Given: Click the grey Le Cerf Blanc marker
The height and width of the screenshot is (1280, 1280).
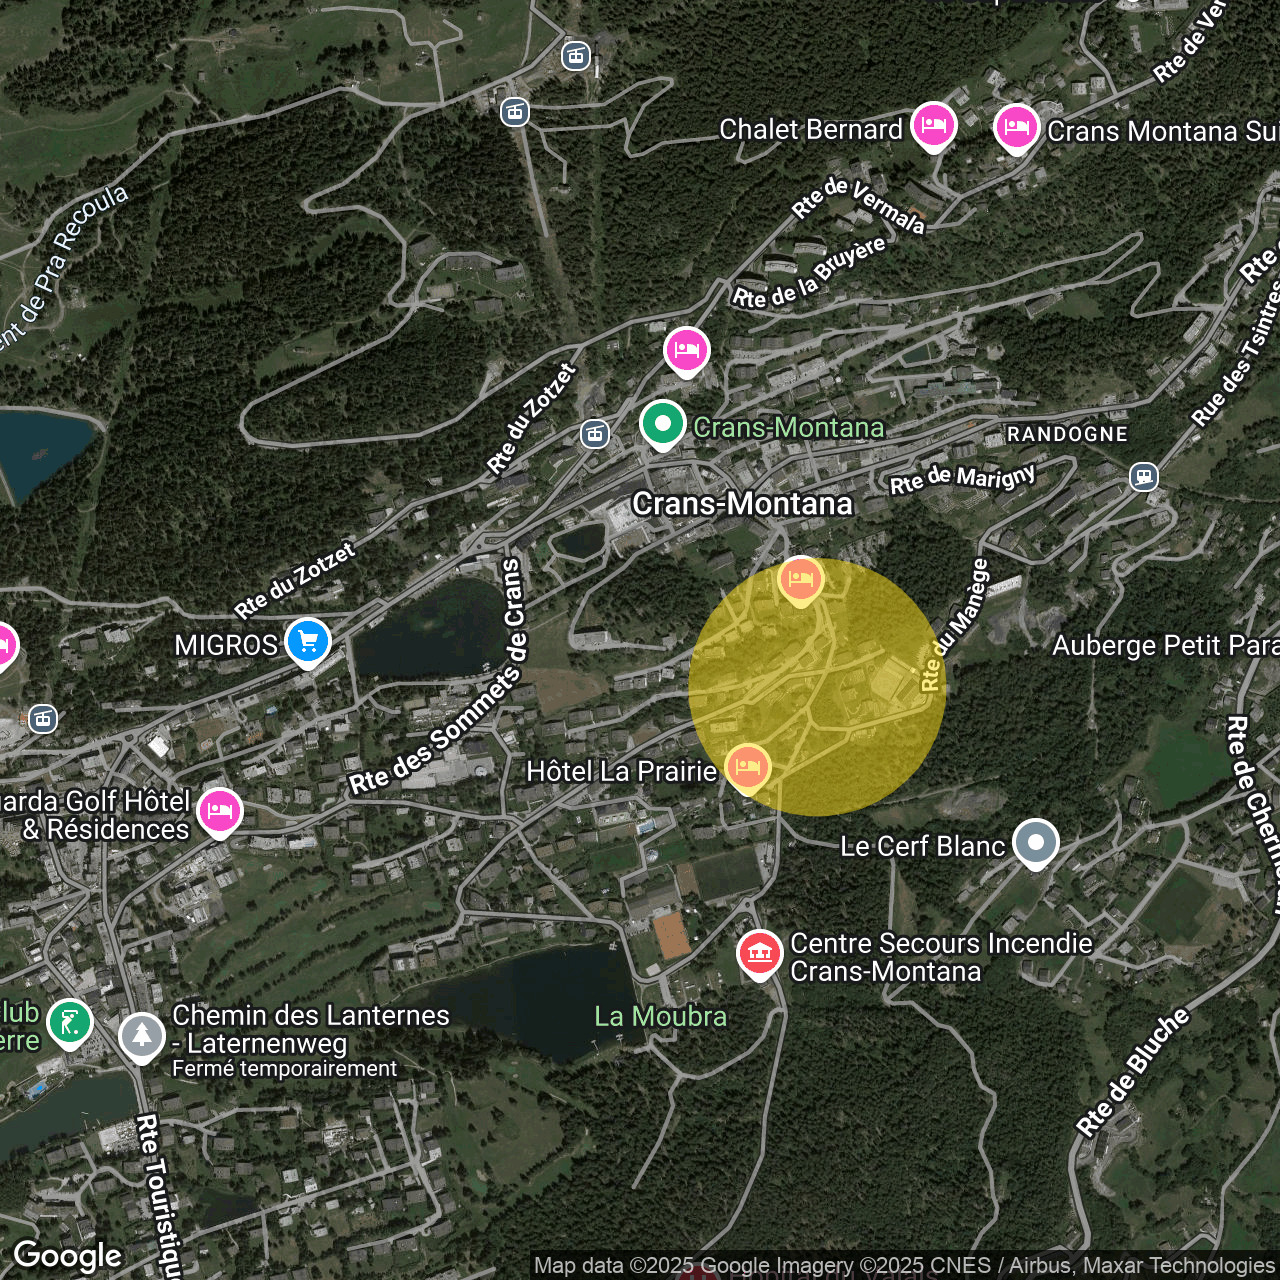Looking at the screenshot, I should click(1035, 842).
